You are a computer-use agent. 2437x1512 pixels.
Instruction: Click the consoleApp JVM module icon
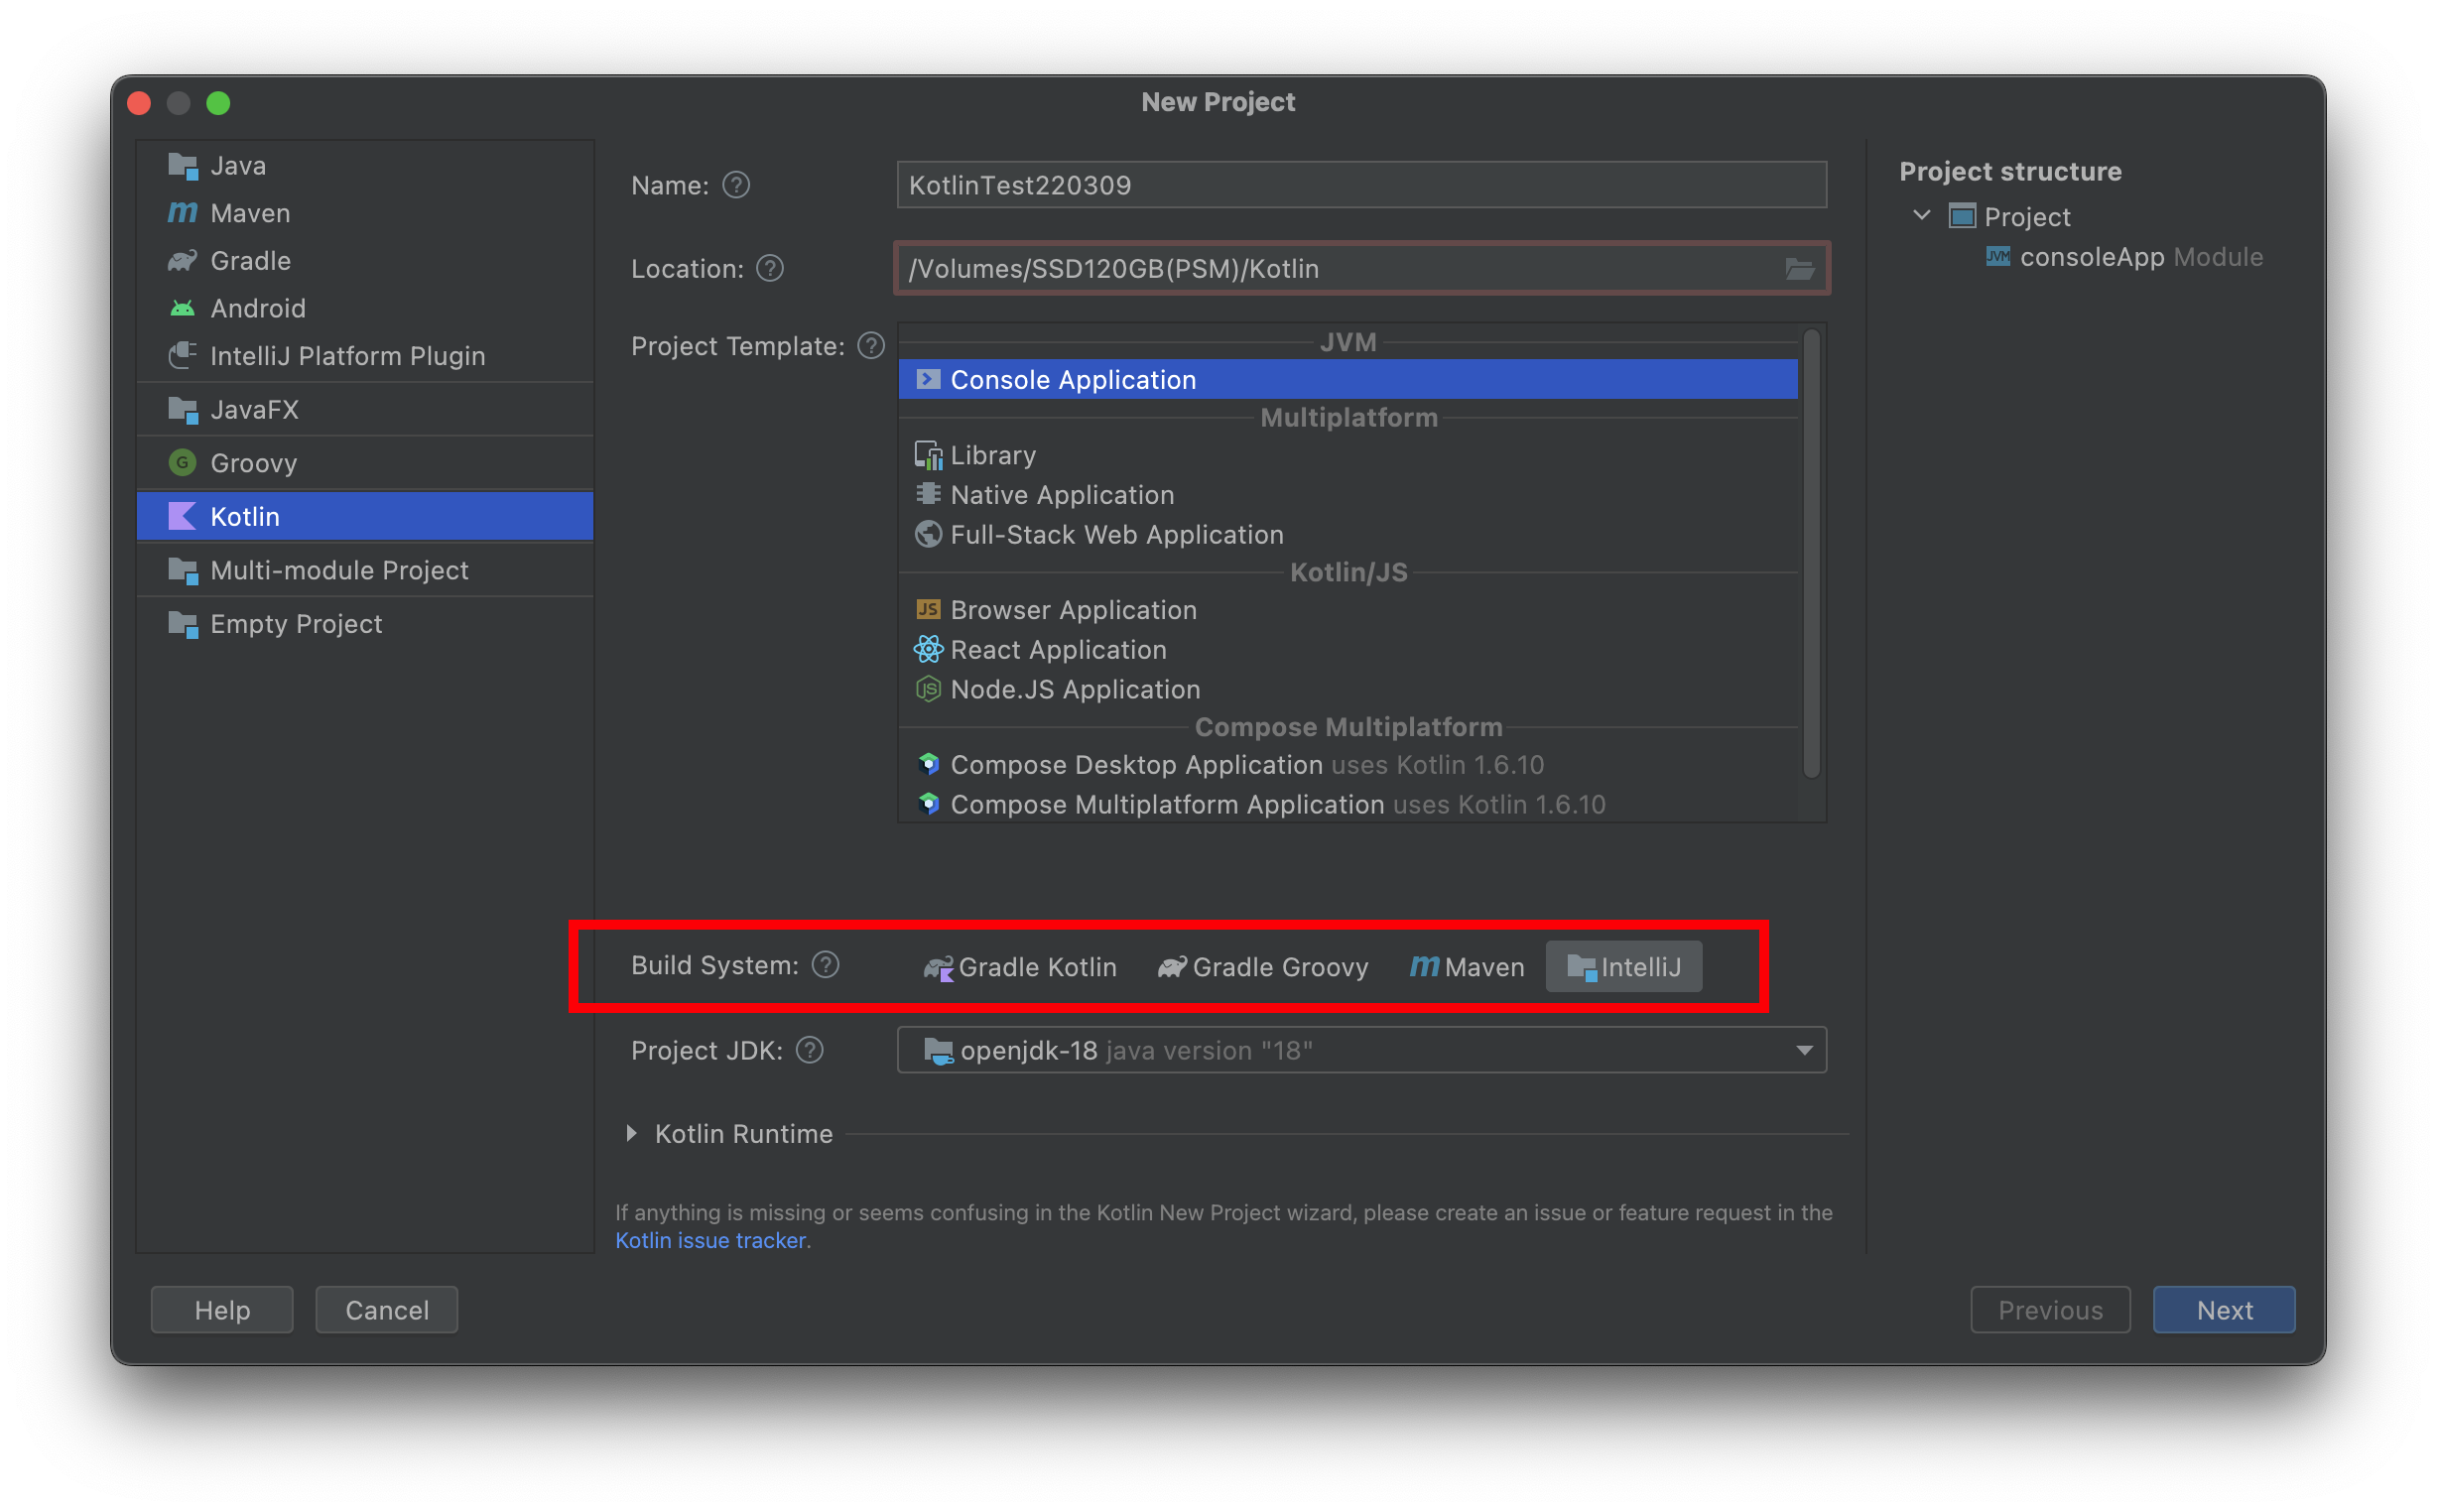1997,257
